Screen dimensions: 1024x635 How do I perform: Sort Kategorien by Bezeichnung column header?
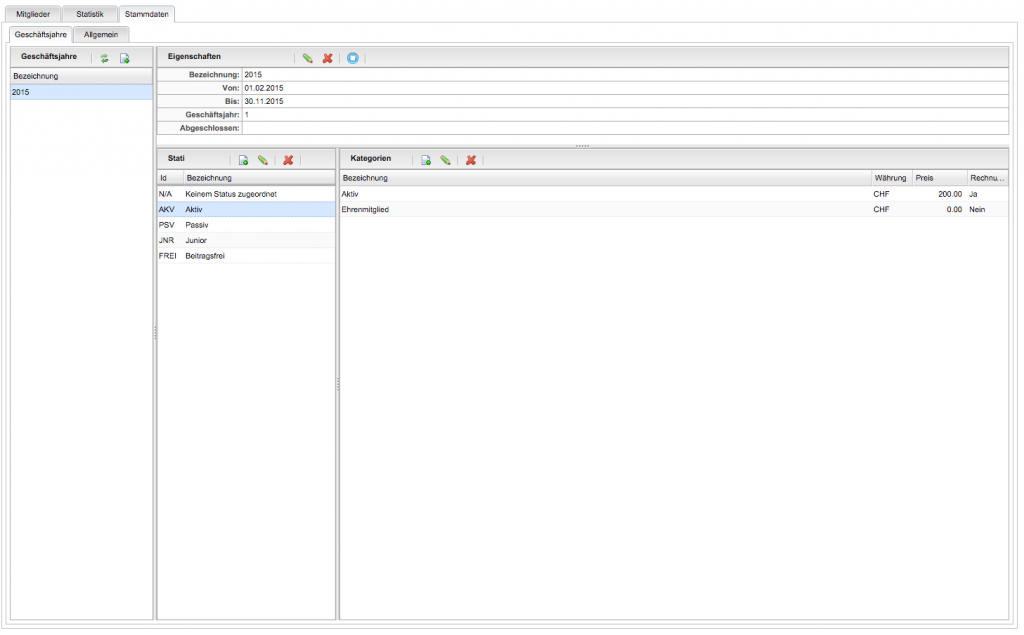coord(605,178)
